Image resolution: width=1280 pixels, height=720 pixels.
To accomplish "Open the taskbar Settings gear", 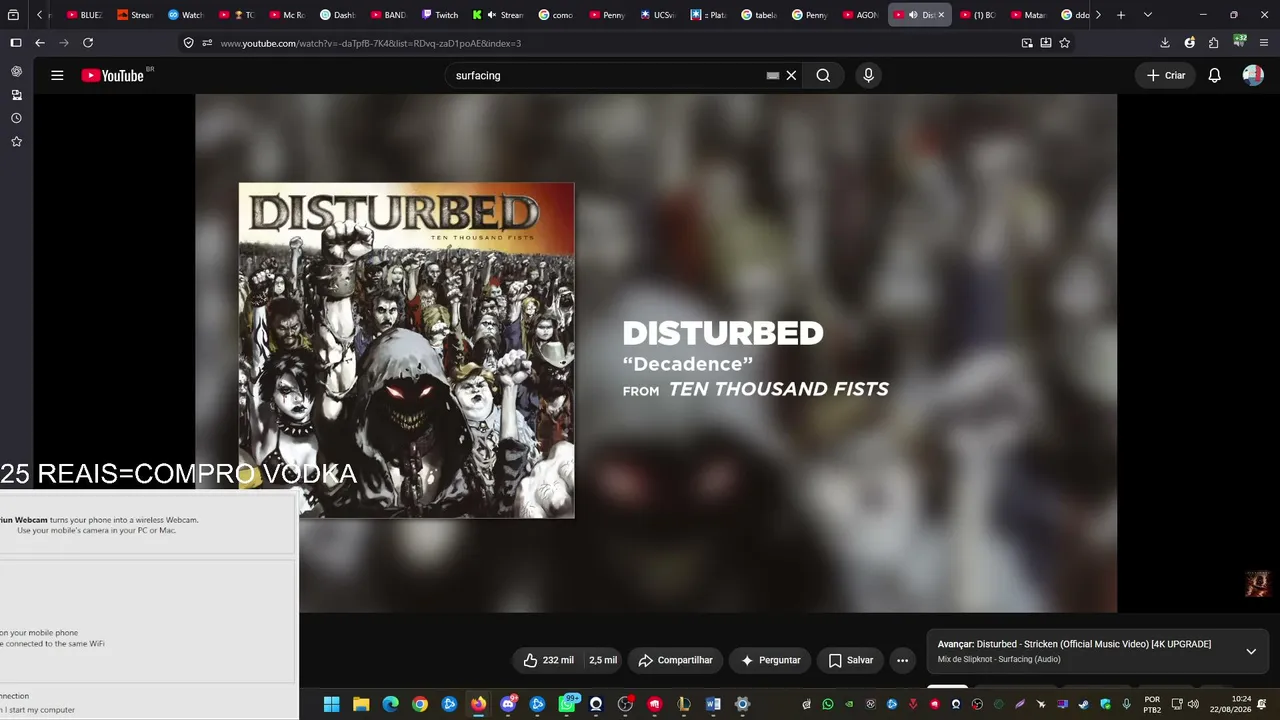I will point(742,704).
